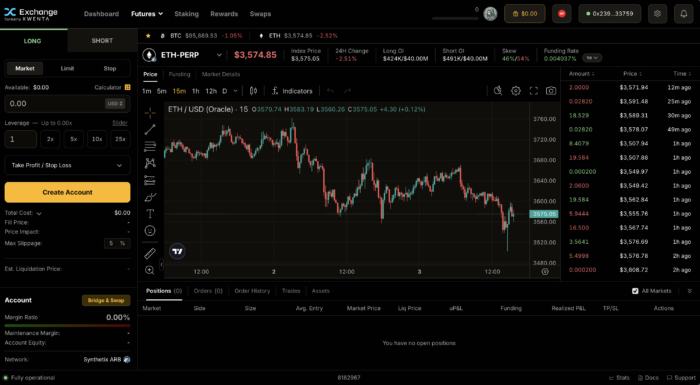This screenshot has height=385, width=700.
Task: Select Market order type
Action: click(25, 68)
